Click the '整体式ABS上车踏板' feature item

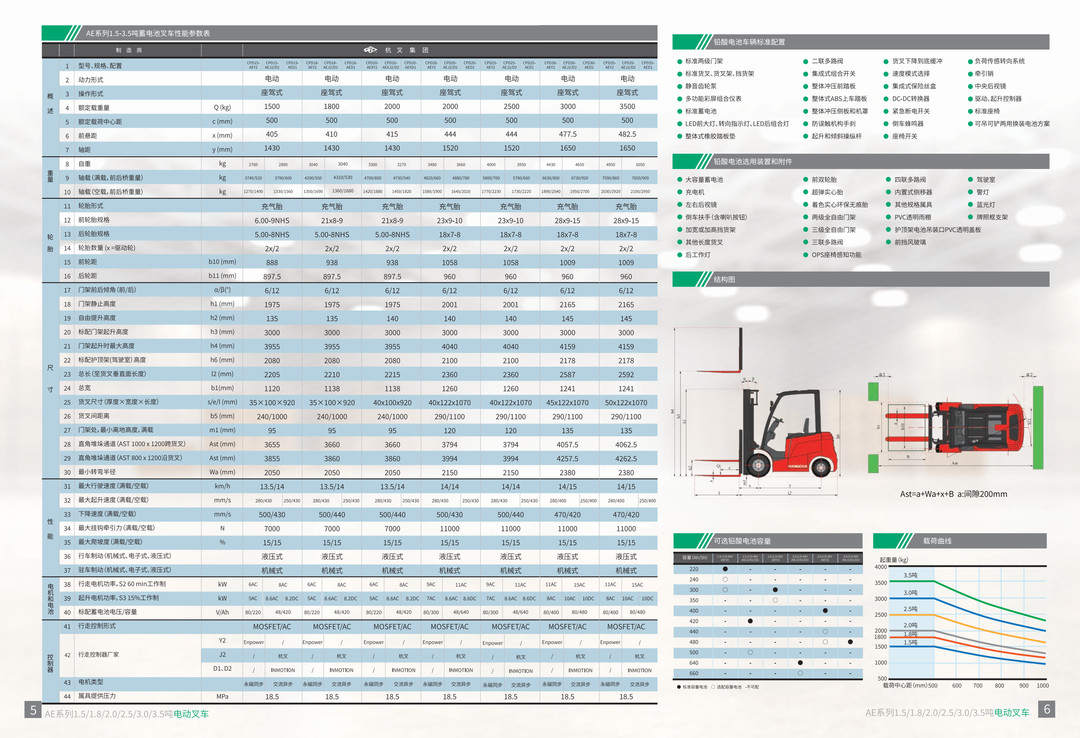click(839, 99)
